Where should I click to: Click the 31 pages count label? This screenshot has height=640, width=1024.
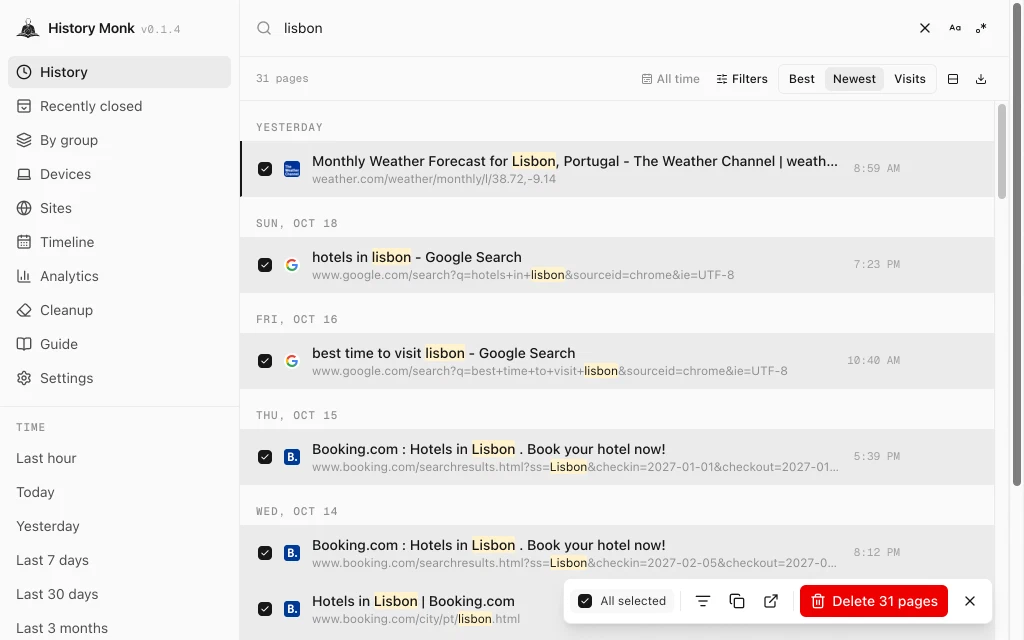coord(282,78)
